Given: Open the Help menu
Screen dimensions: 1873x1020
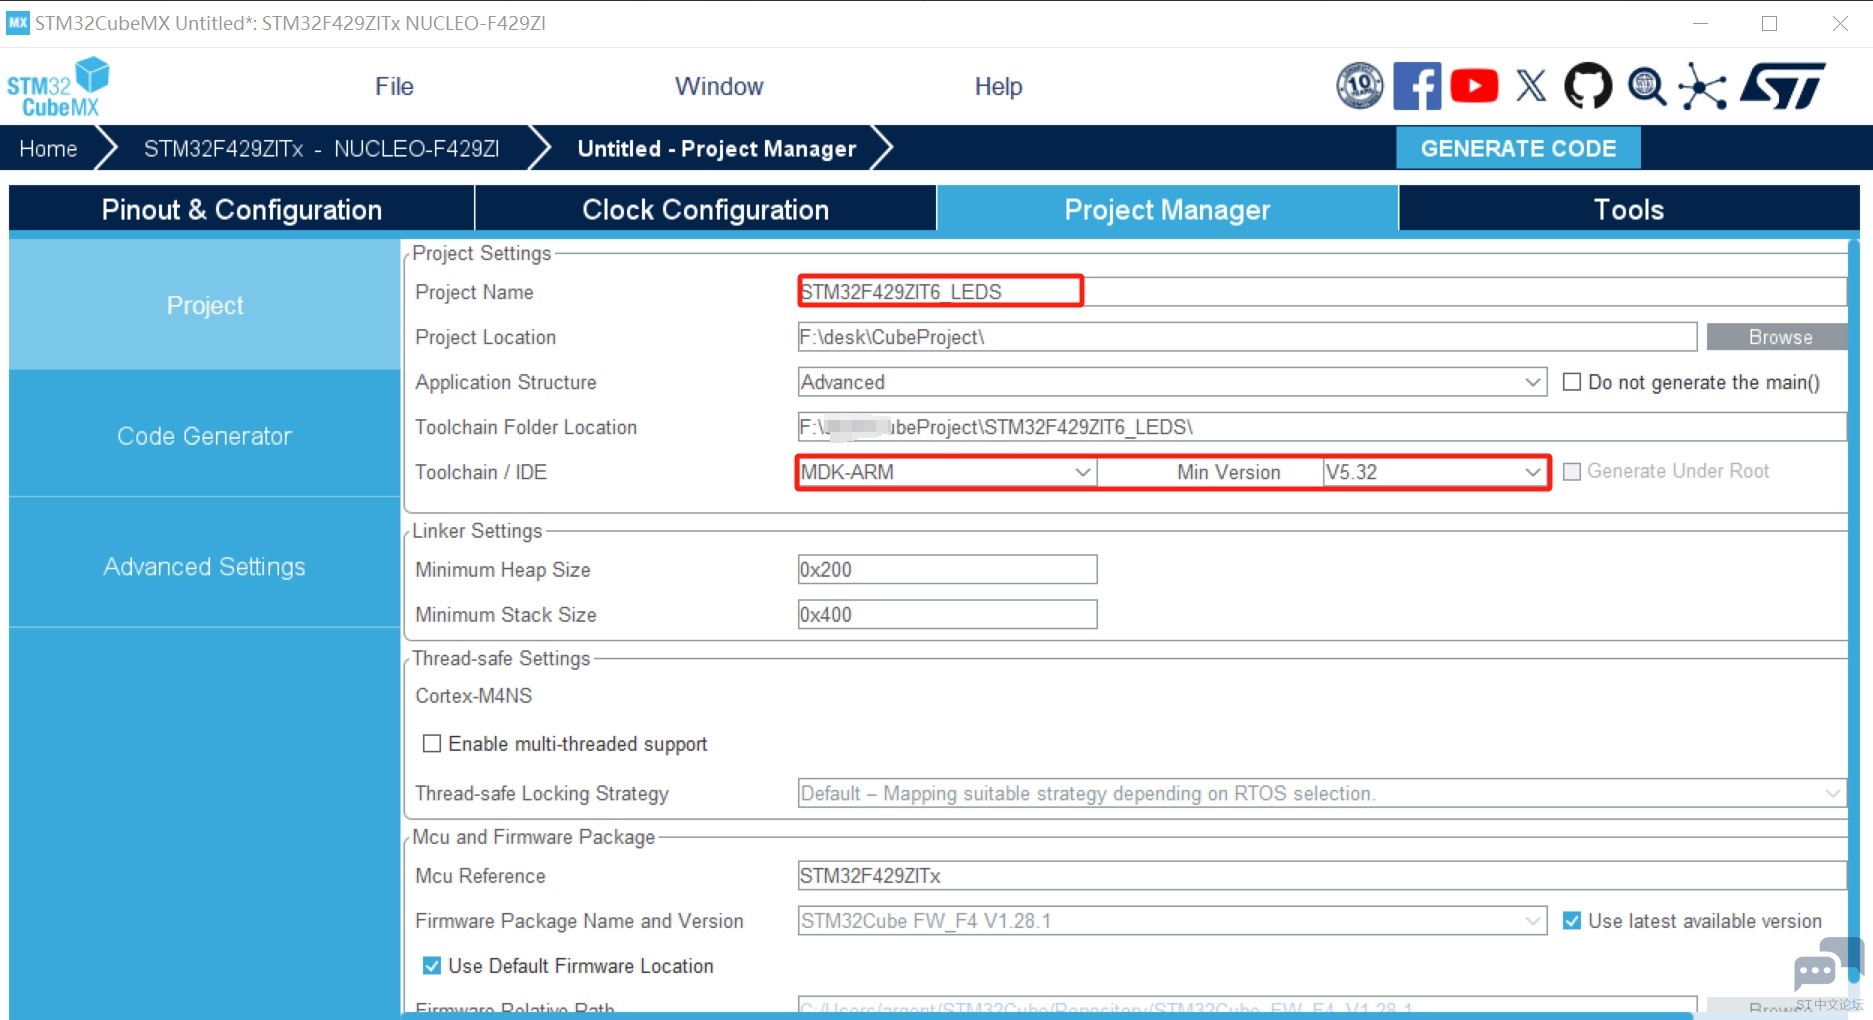Looking at the screenshot, I should pyautogui.click(x=998, y=87).
